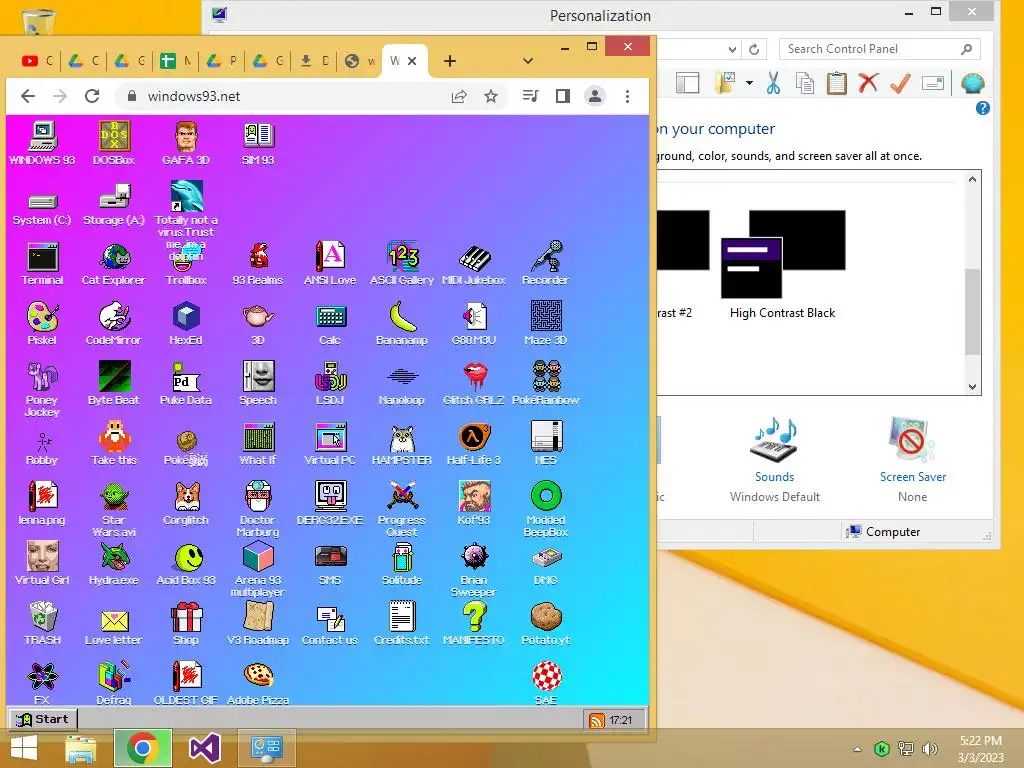Launch Half-Life 3 icon

tap(473, 443)
